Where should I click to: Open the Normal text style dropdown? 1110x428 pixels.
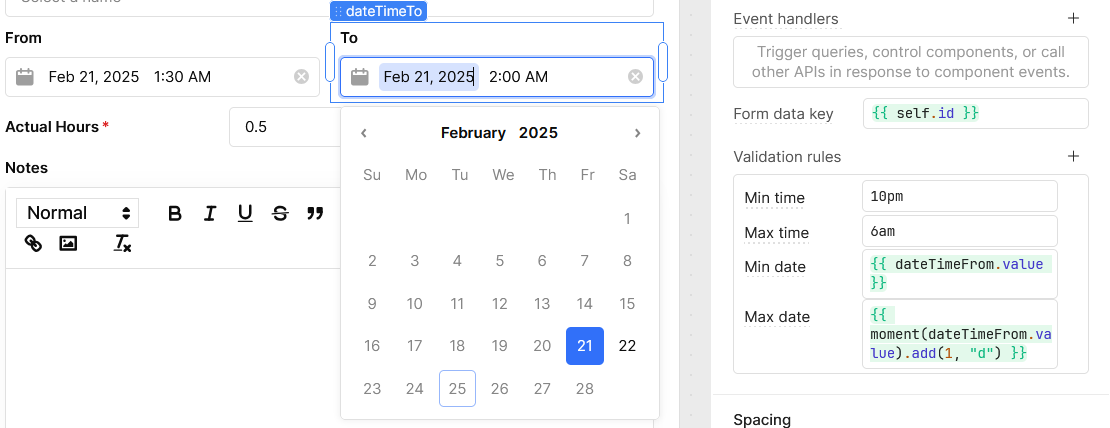tap(78, 213)
